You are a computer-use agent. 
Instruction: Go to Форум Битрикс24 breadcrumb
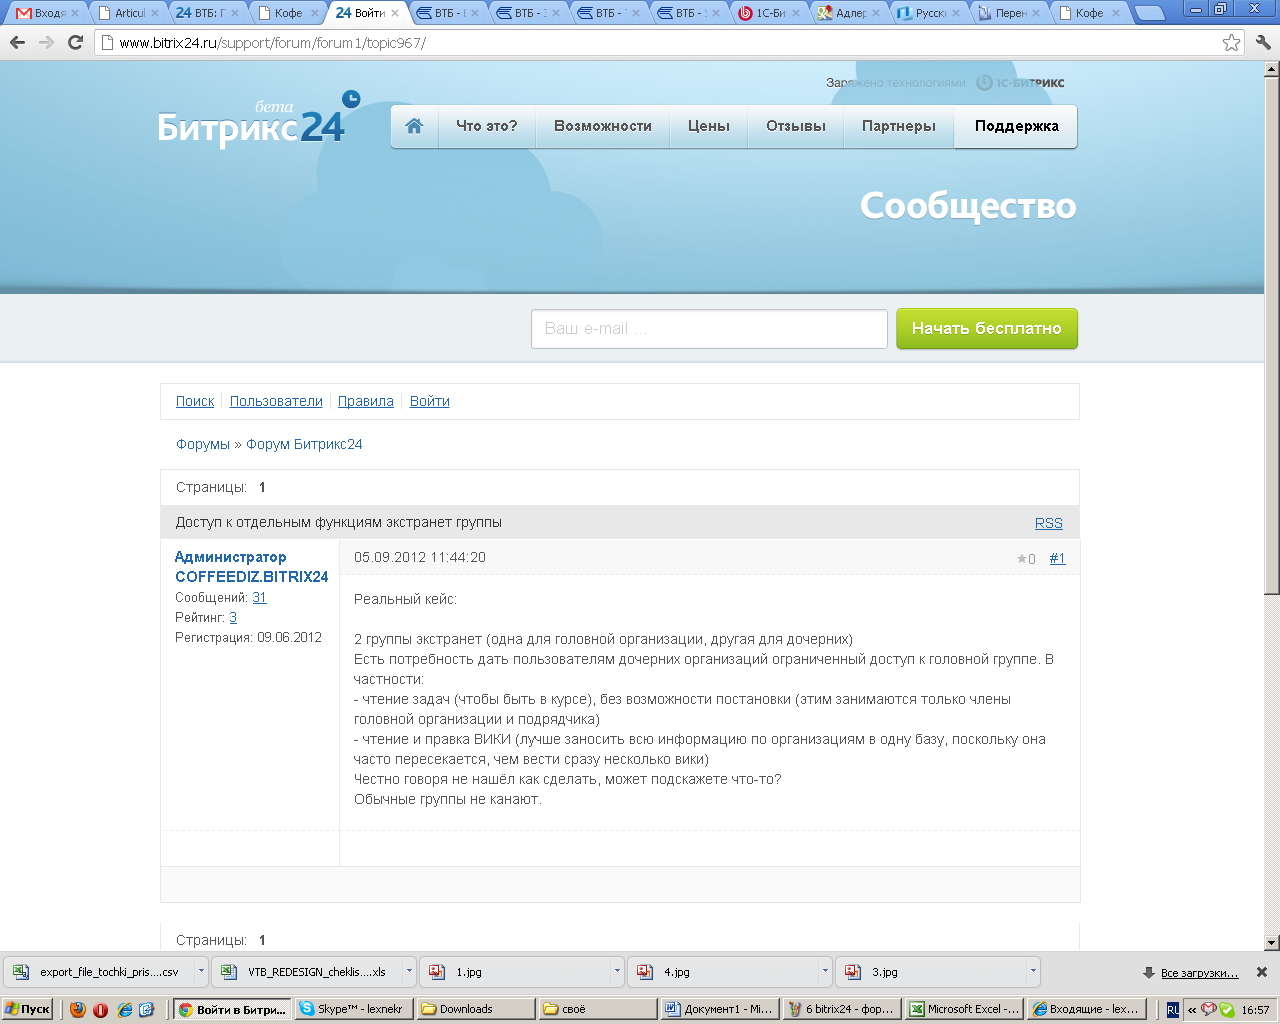pos(304,444)
